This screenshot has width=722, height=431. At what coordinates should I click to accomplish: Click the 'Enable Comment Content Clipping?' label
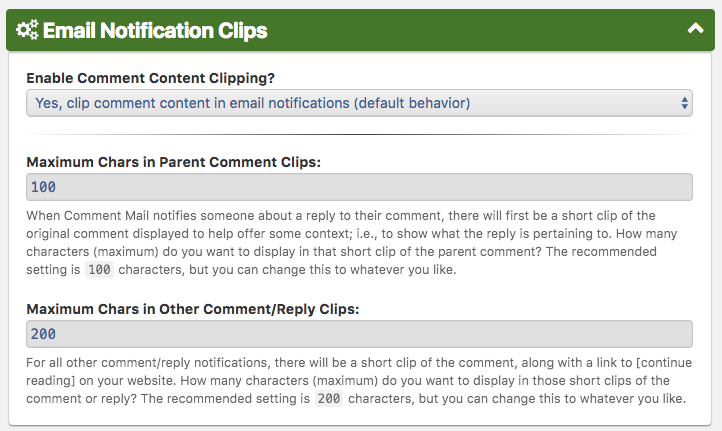tap(150, 78)
